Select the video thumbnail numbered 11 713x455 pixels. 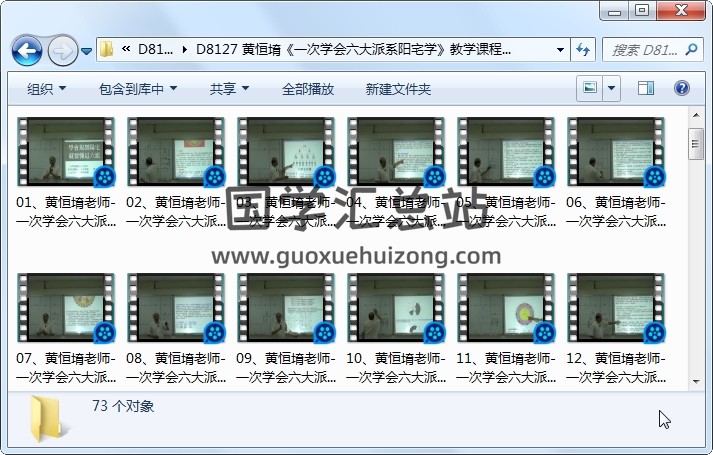tap(506, 308)
